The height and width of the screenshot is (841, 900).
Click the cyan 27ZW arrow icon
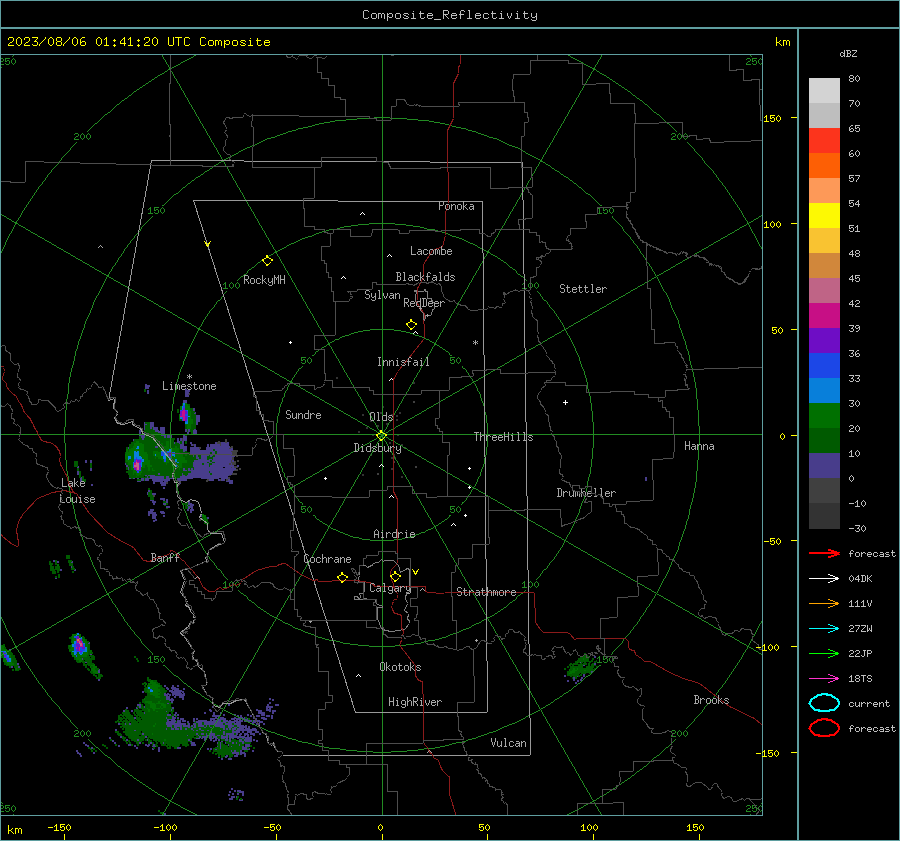coord(824,629)
